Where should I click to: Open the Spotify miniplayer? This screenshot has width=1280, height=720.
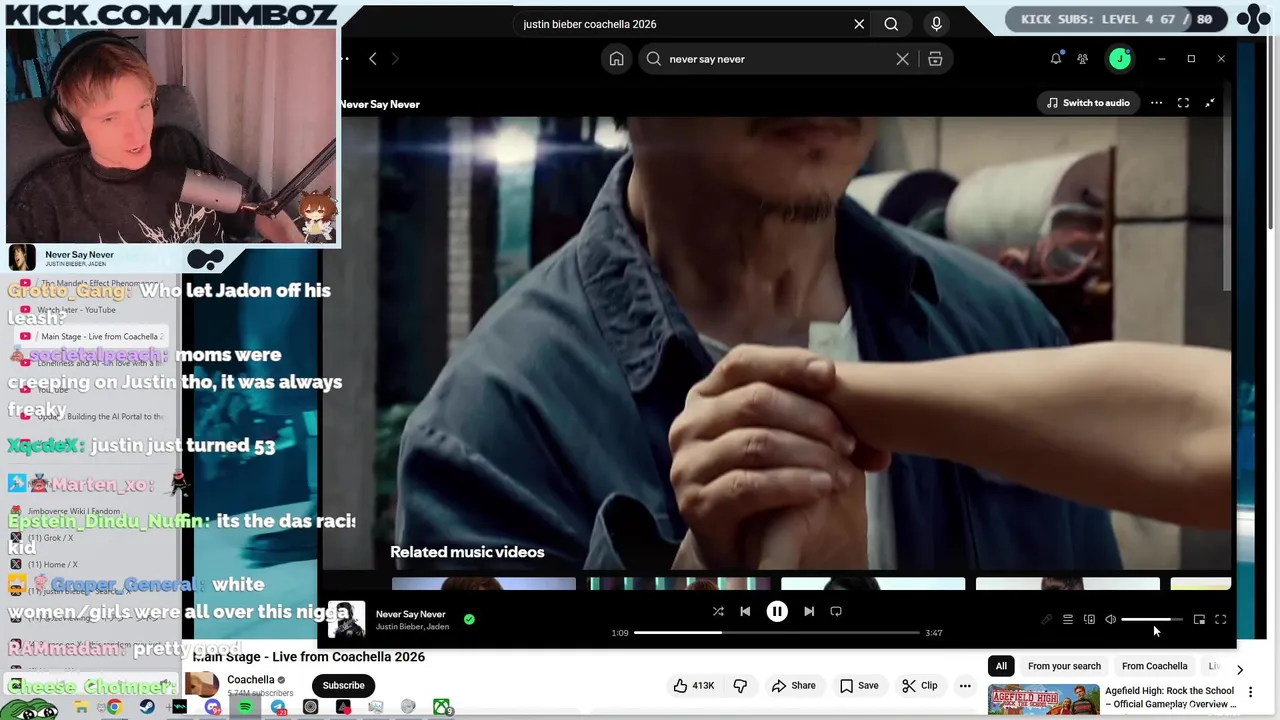(x=1199, y=620)
